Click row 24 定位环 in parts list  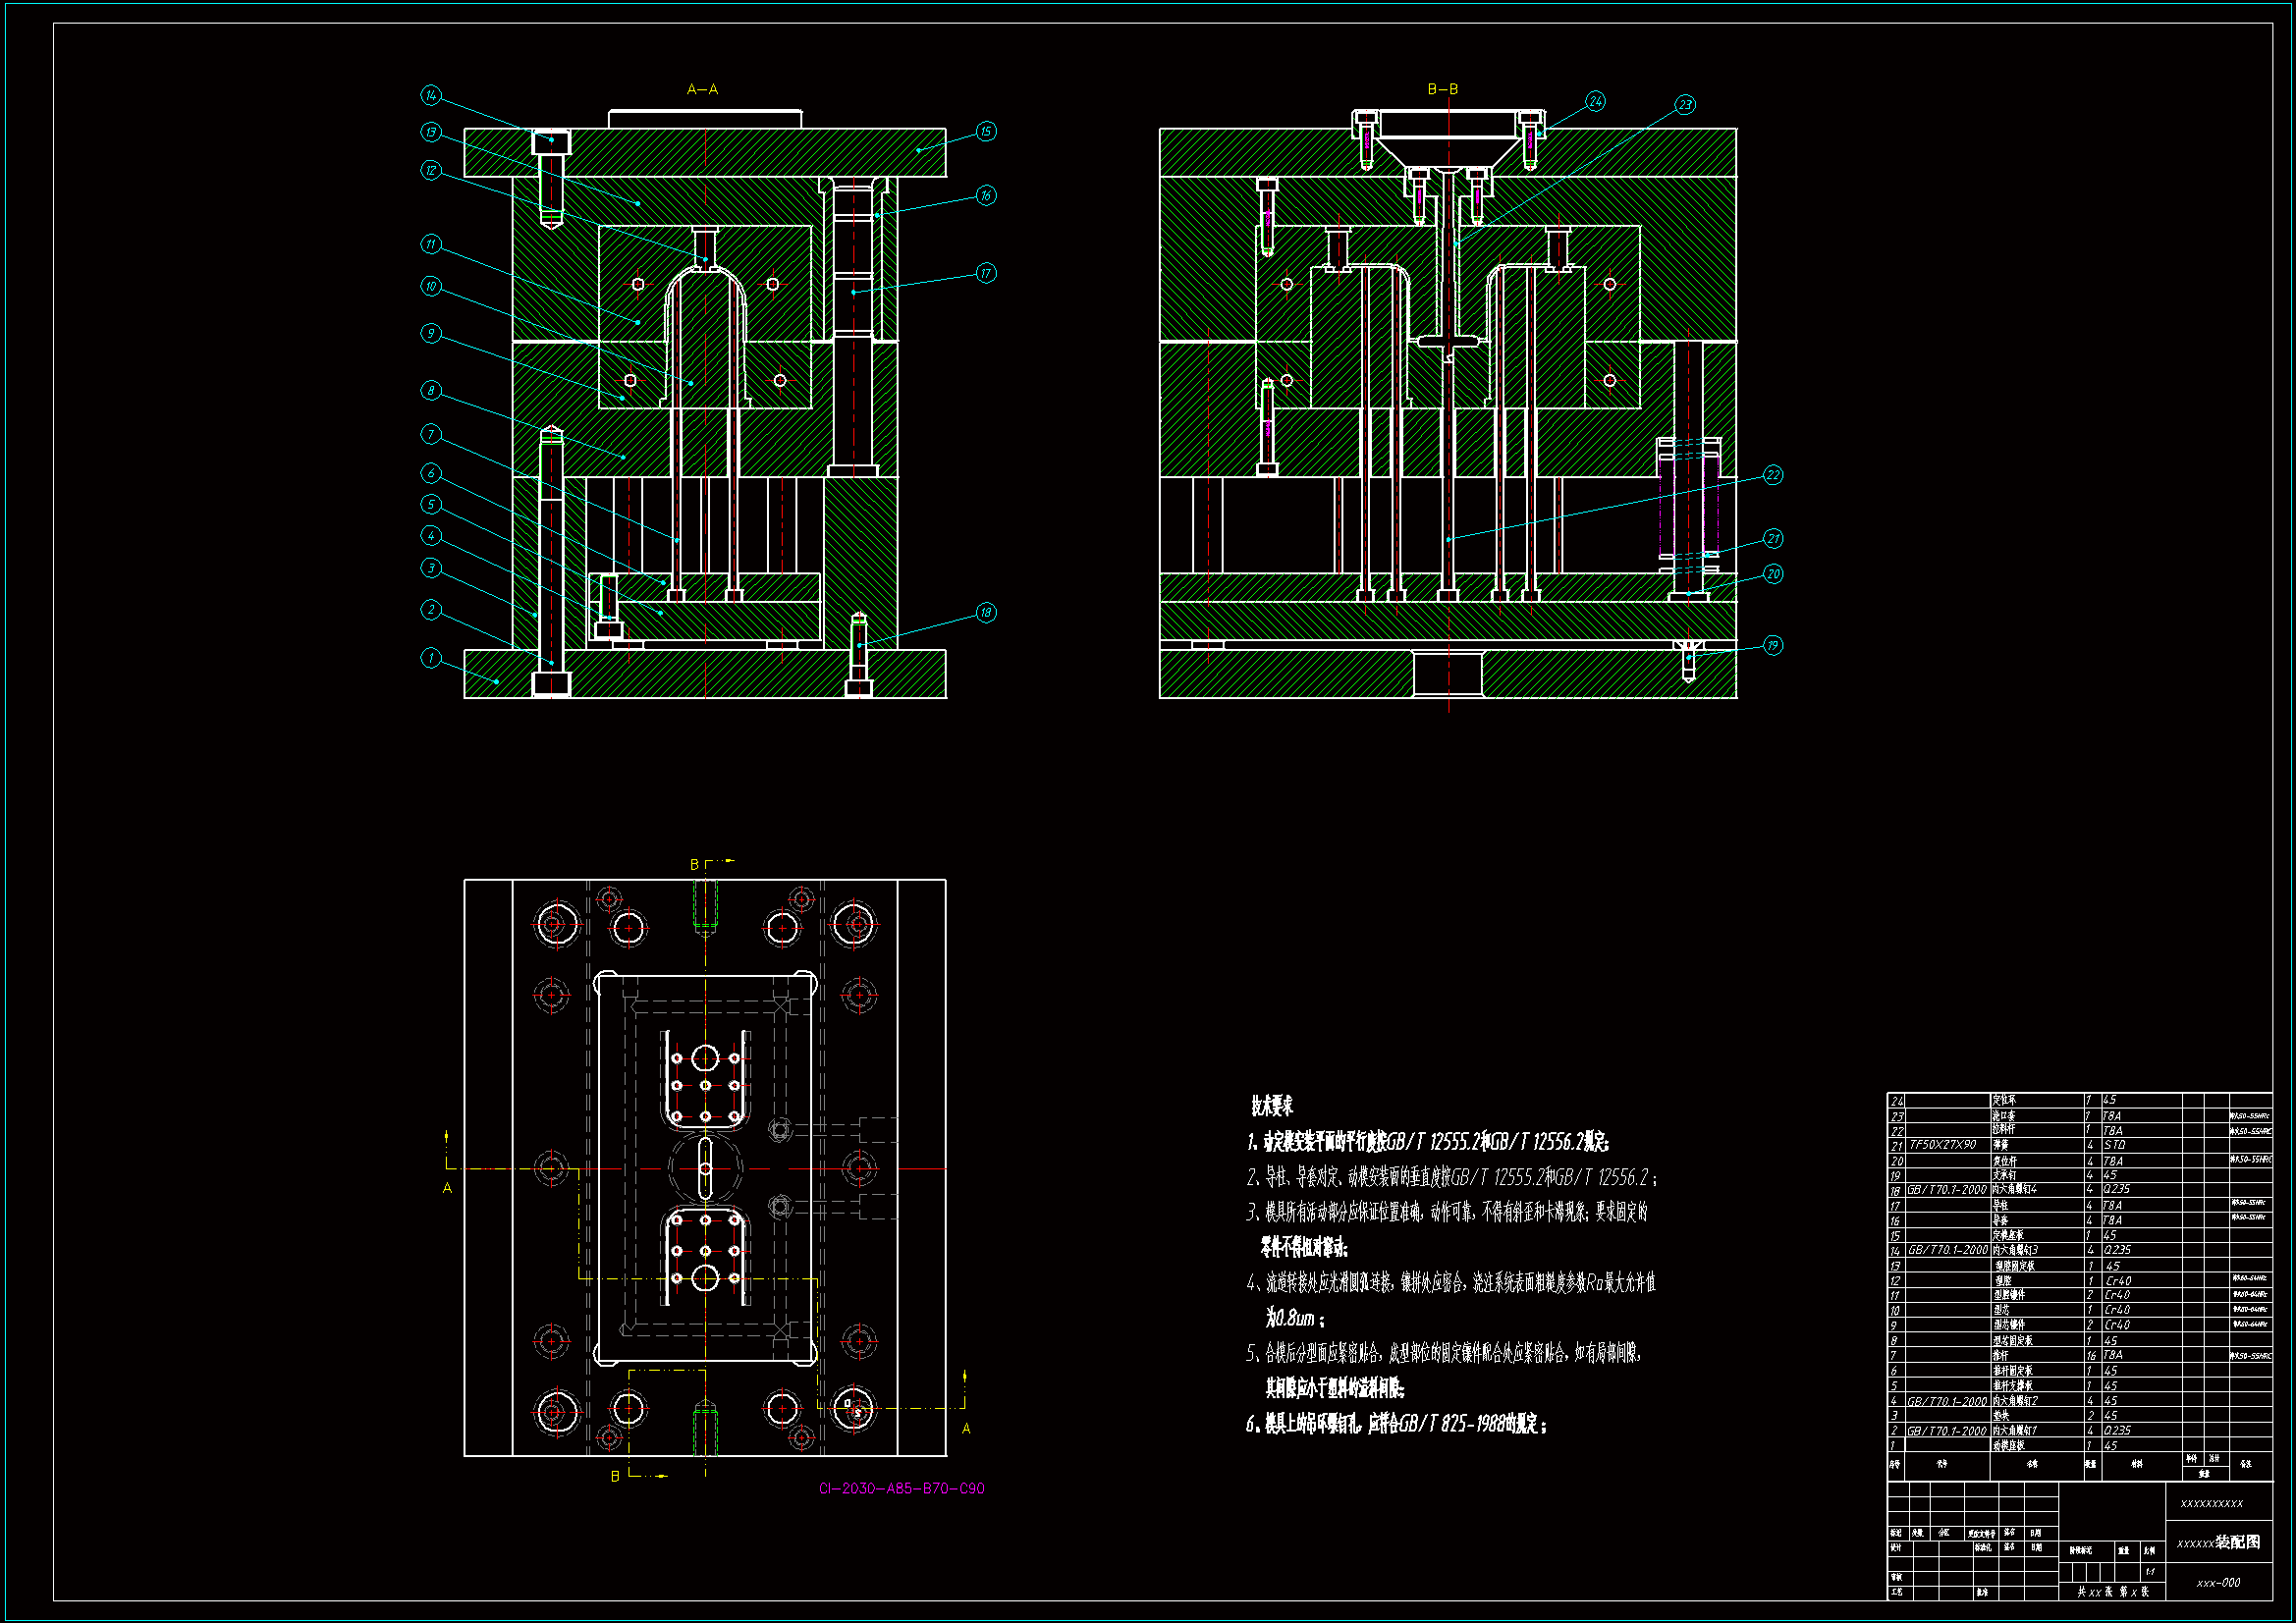[2004, 1100]
